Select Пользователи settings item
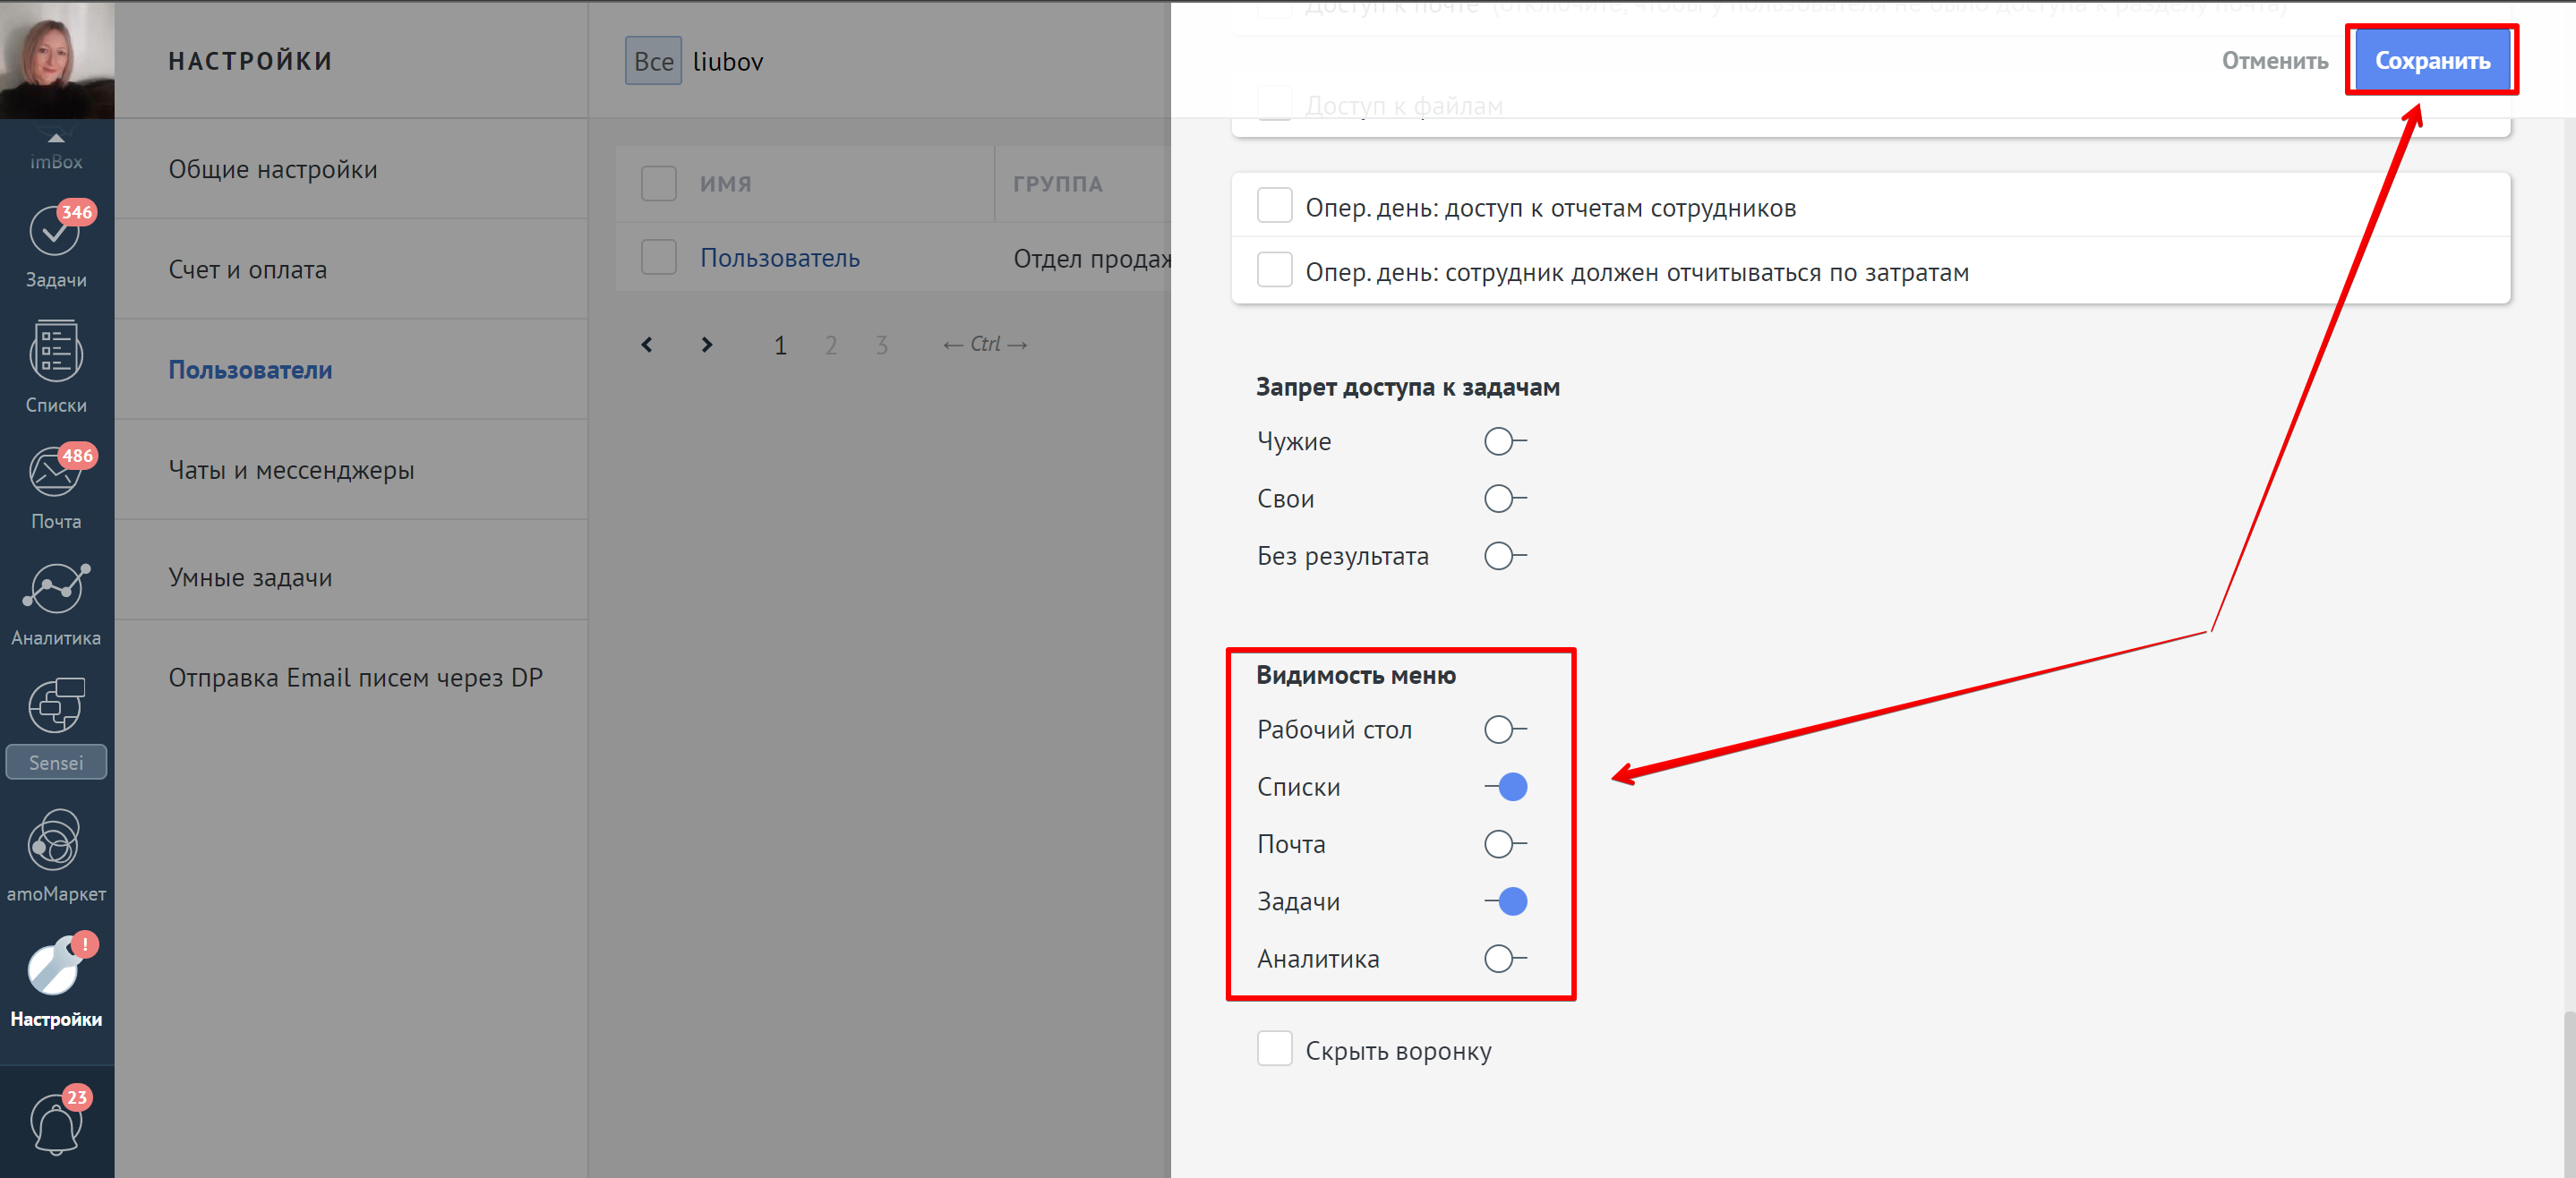The image size is (2576, 1178). [351, 369]
